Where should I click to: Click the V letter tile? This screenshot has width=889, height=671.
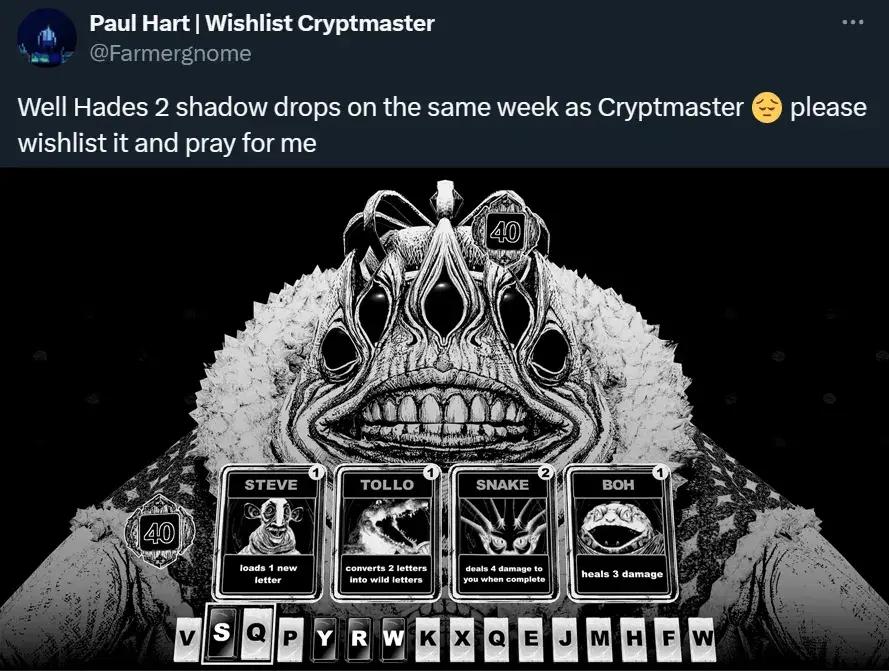pos(185,639)
